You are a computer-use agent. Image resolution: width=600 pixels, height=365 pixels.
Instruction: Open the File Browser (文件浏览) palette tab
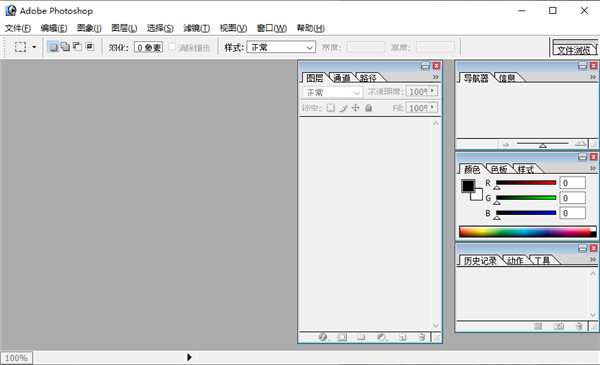(x=574, y=50)
